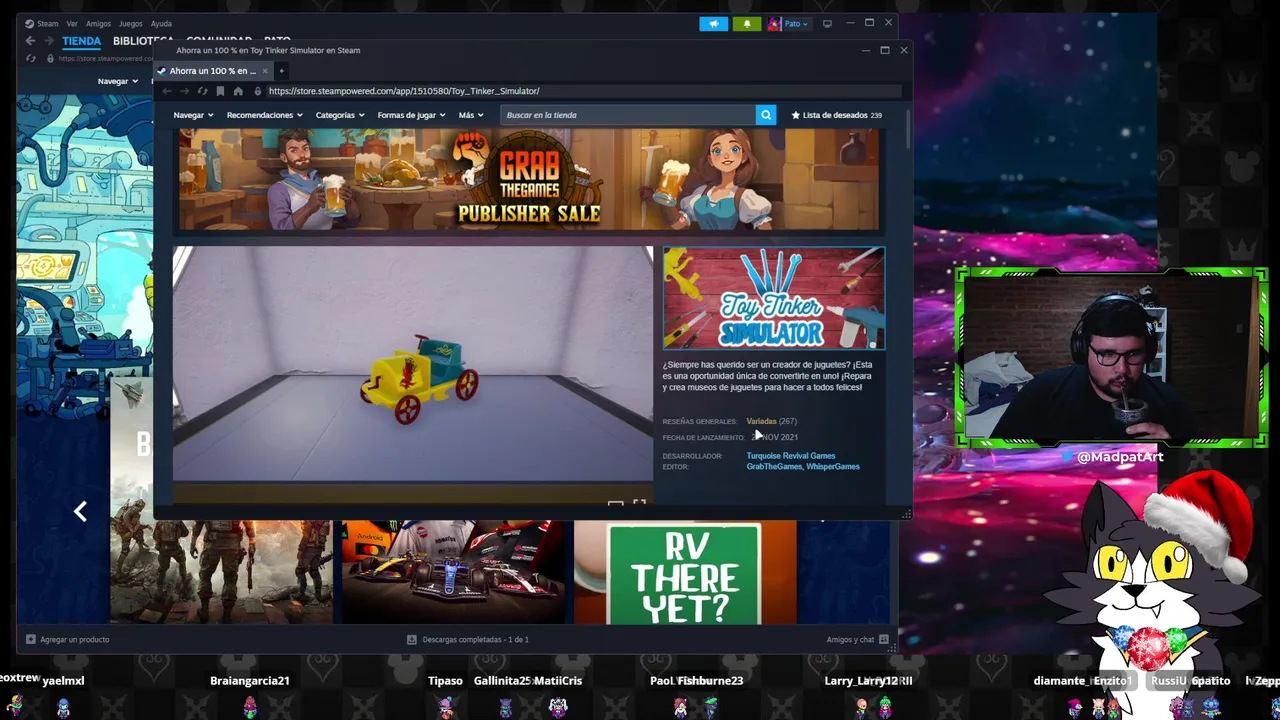The height and width of the screenshot is (720, 1280).
Task: Expand the Recomendaciones dropdown
Action: (264, 115)
